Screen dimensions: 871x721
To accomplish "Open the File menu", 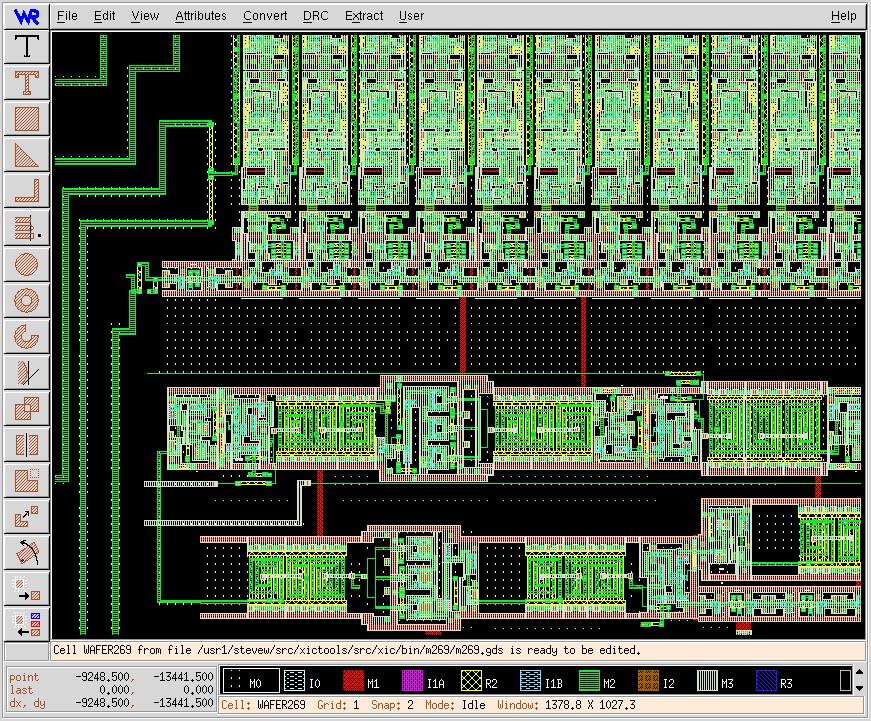I will pos(67,16).
